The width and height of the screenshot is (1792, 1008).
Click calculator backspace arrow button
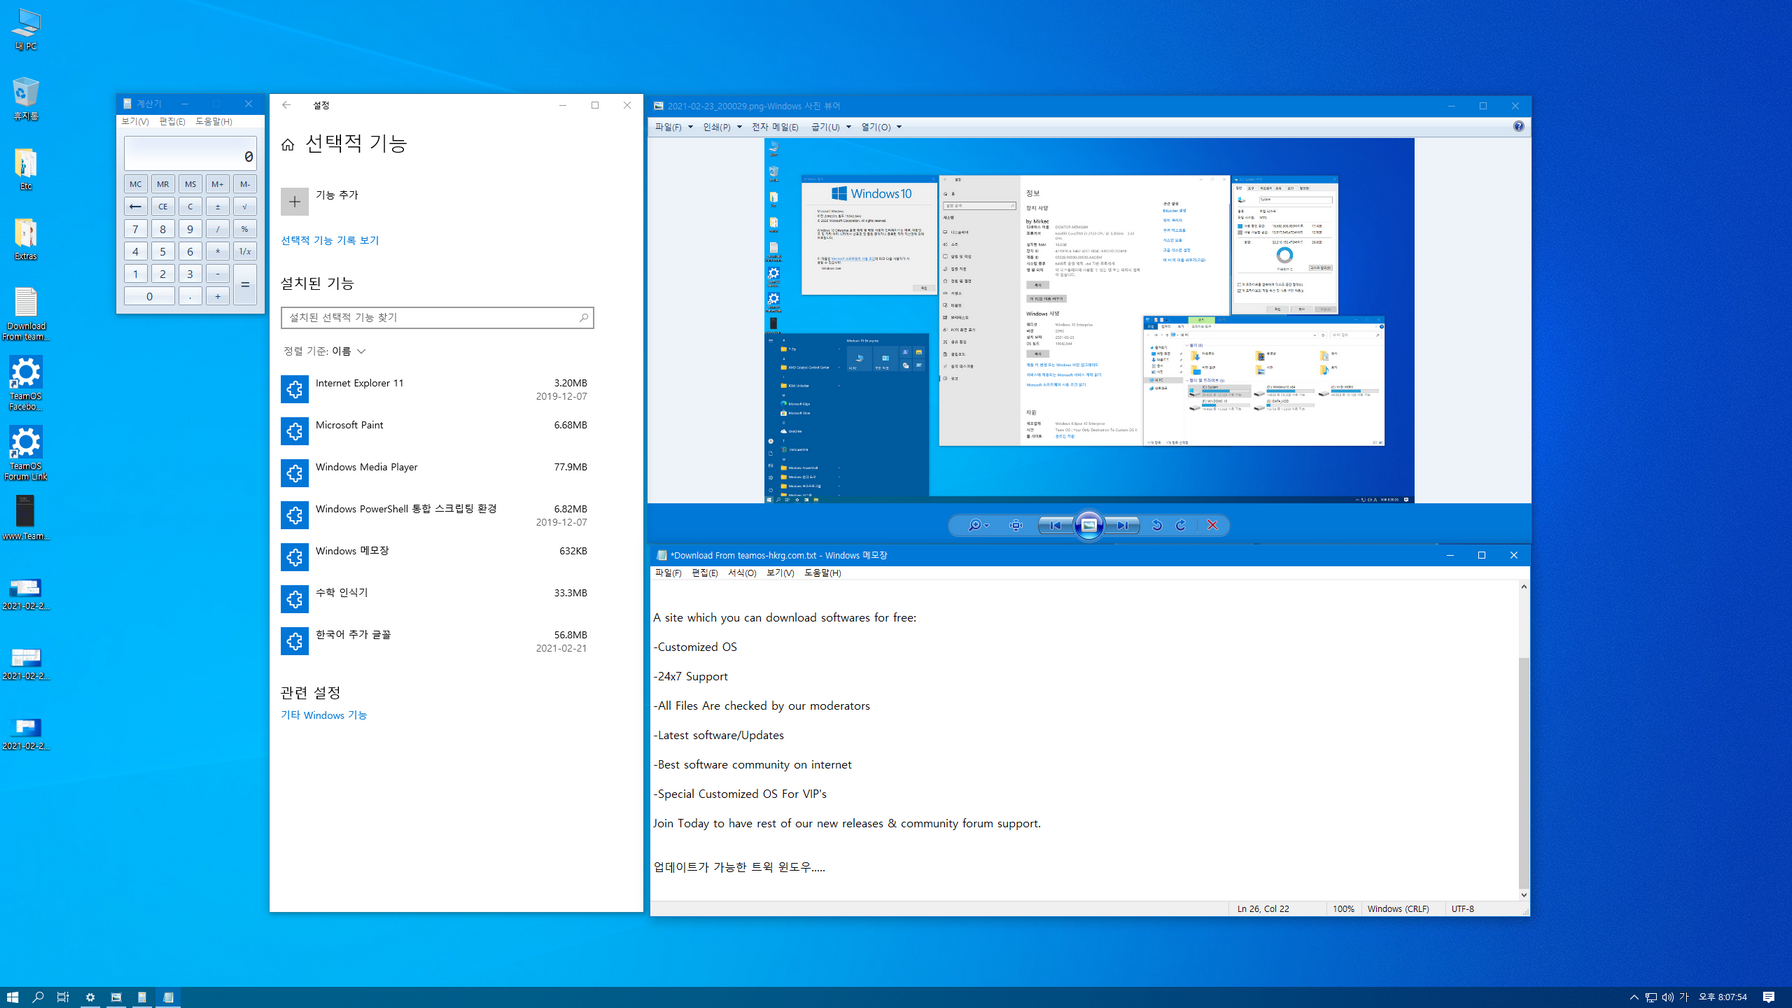click(x=135, y=206)
